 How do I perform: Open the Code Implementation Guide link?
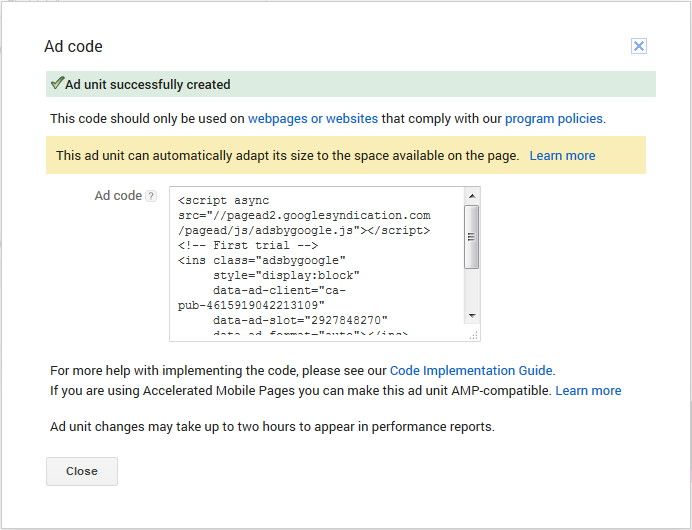[x=471, y=371]
